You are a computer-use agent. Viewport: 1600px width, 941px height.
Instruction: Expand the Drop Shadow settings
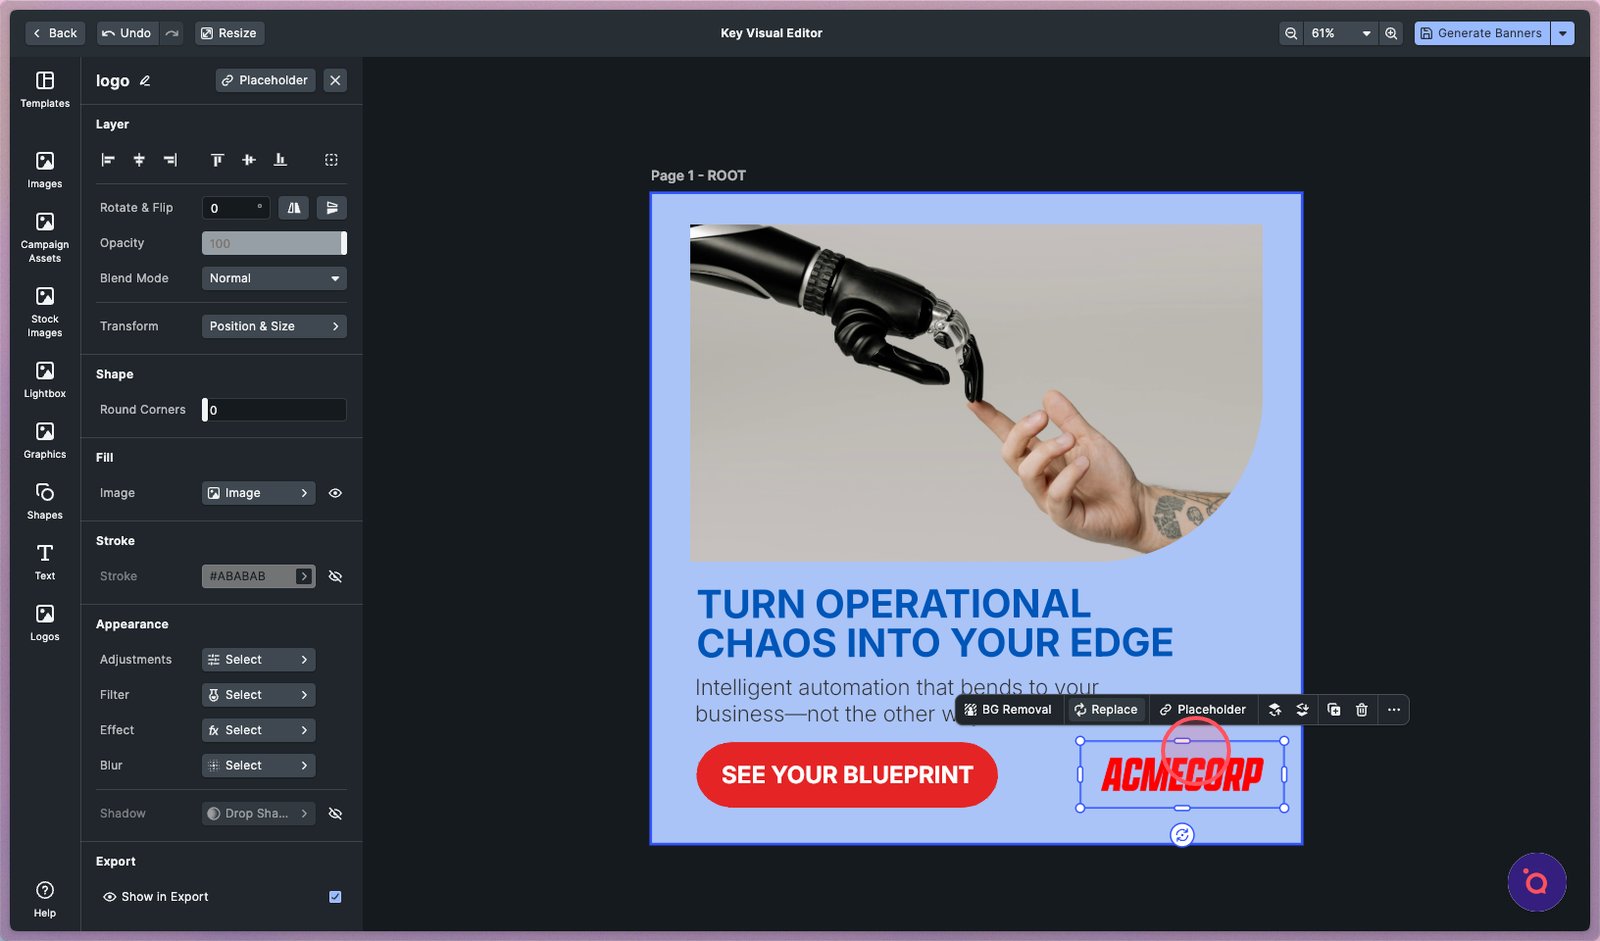coord(259,813)
